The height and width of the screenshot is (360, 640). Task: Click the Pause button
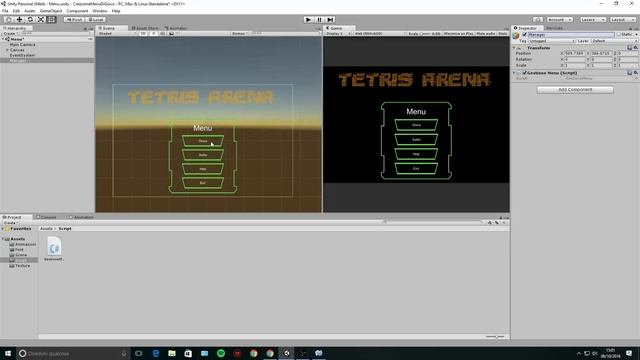pyautogui.click(x=320, y=20)
